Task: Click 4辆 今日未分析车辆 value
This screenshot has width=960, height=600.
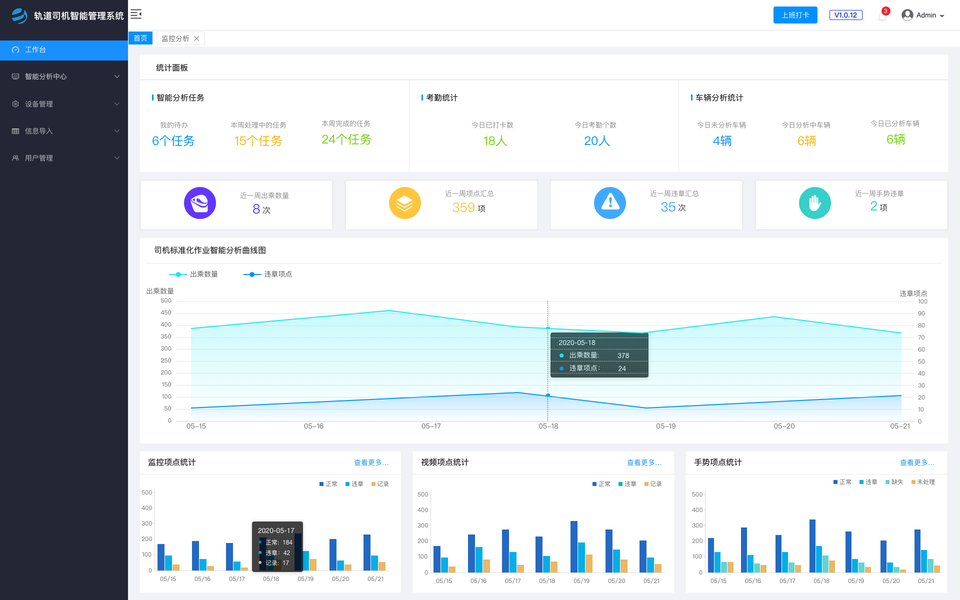Action: click(x=722, y=141)
